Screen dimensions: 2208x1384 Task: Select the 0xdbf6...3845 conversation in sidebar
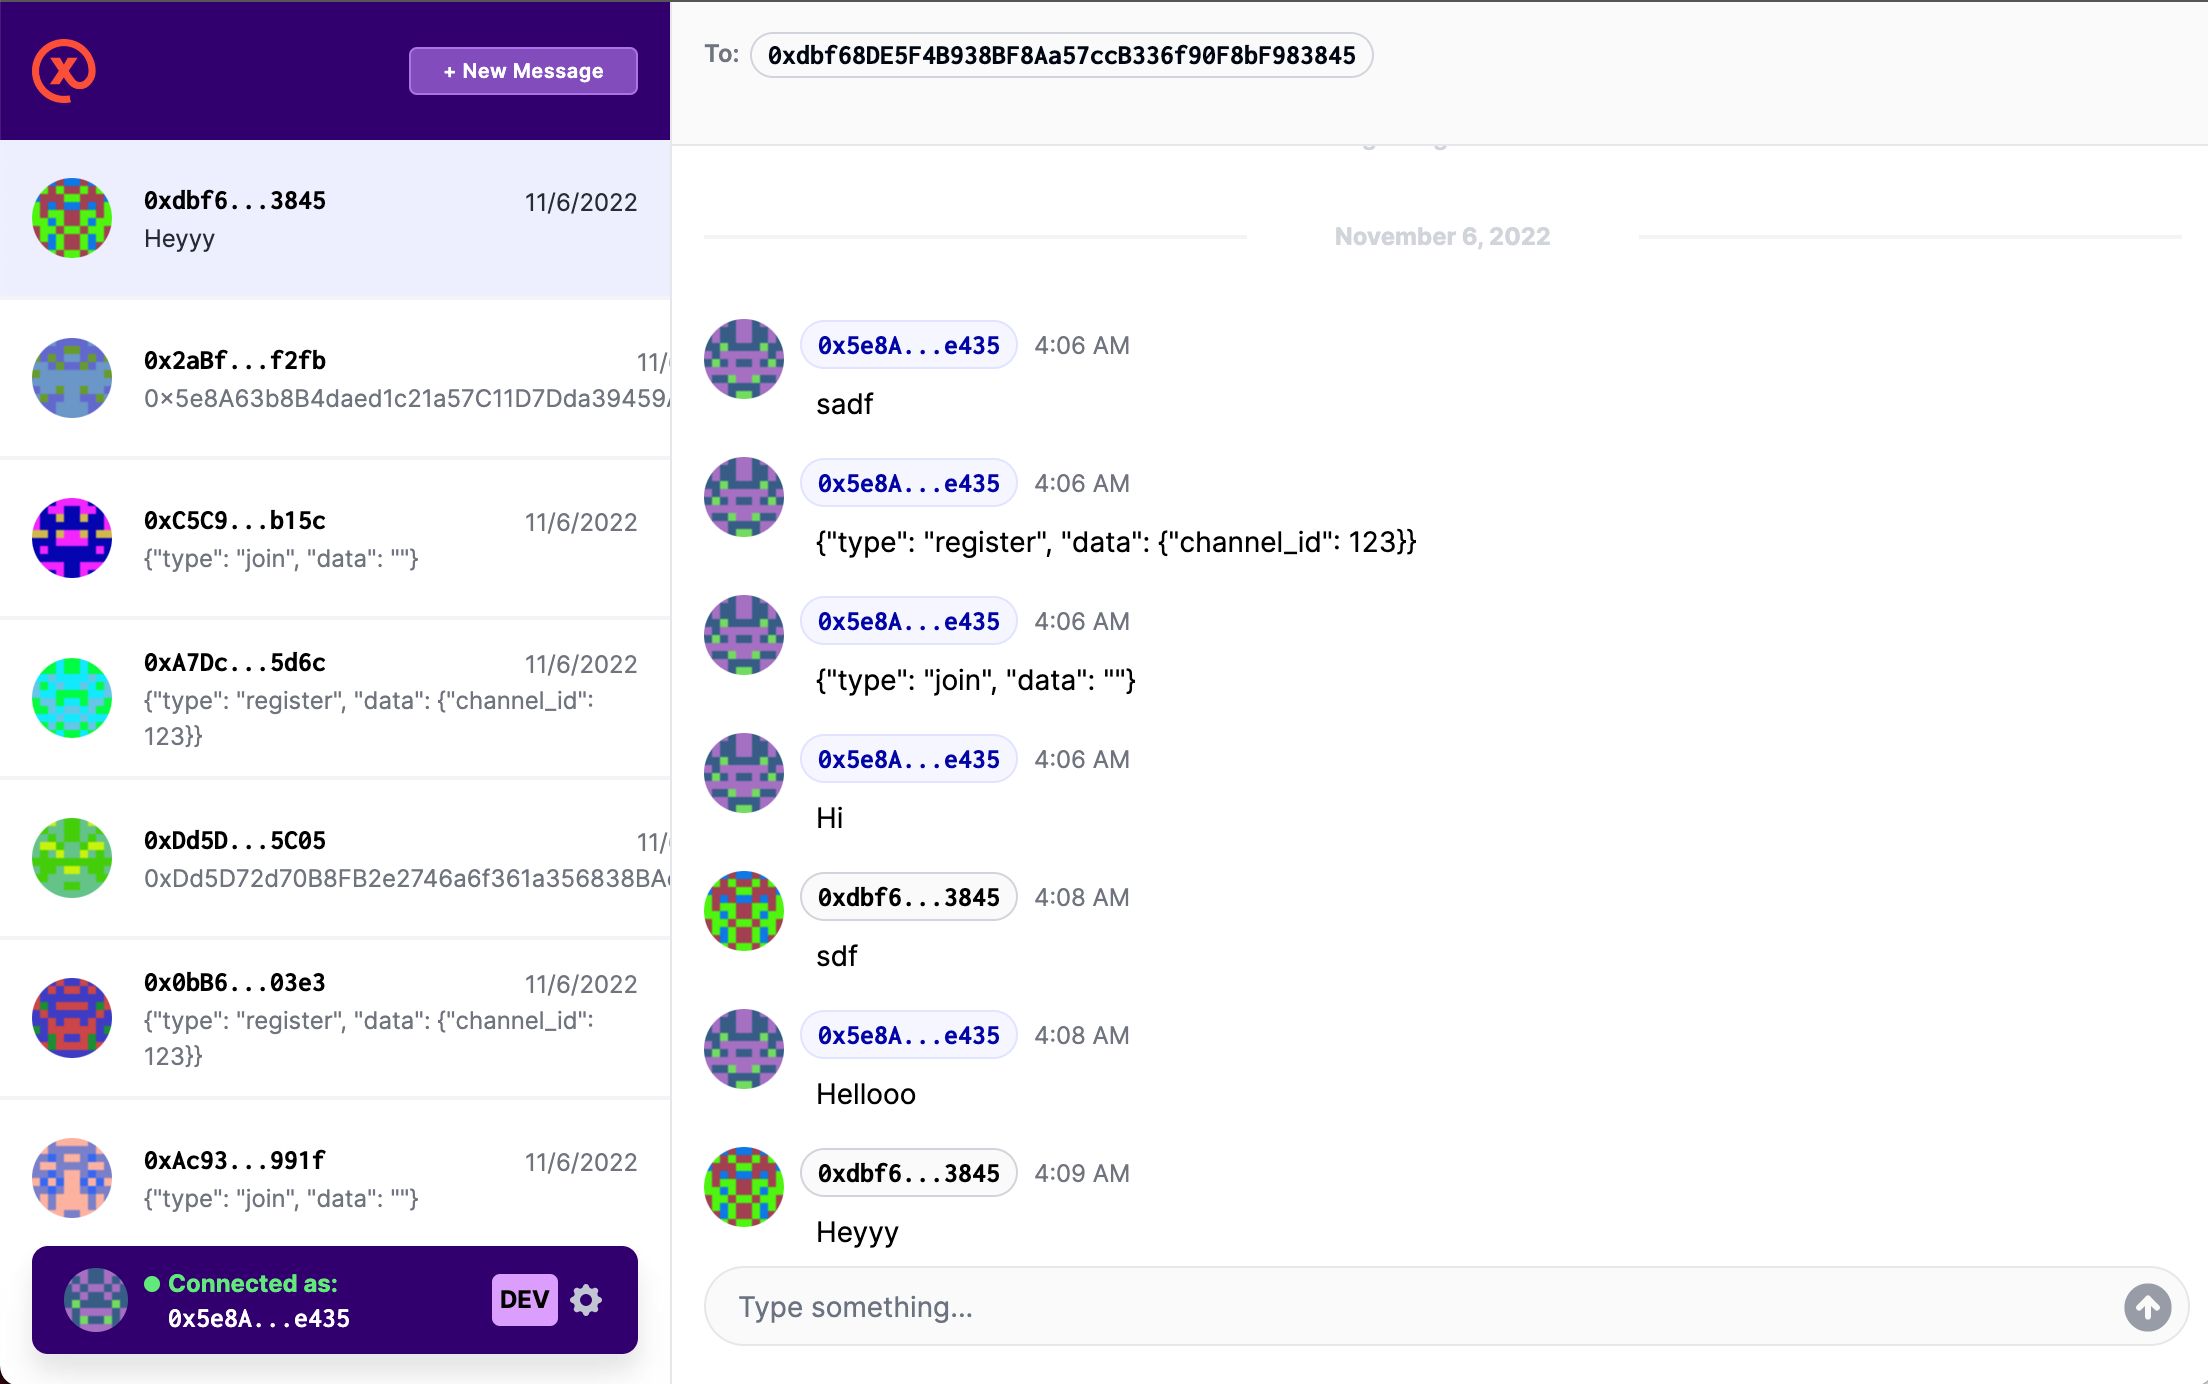(x=335, y=218)
